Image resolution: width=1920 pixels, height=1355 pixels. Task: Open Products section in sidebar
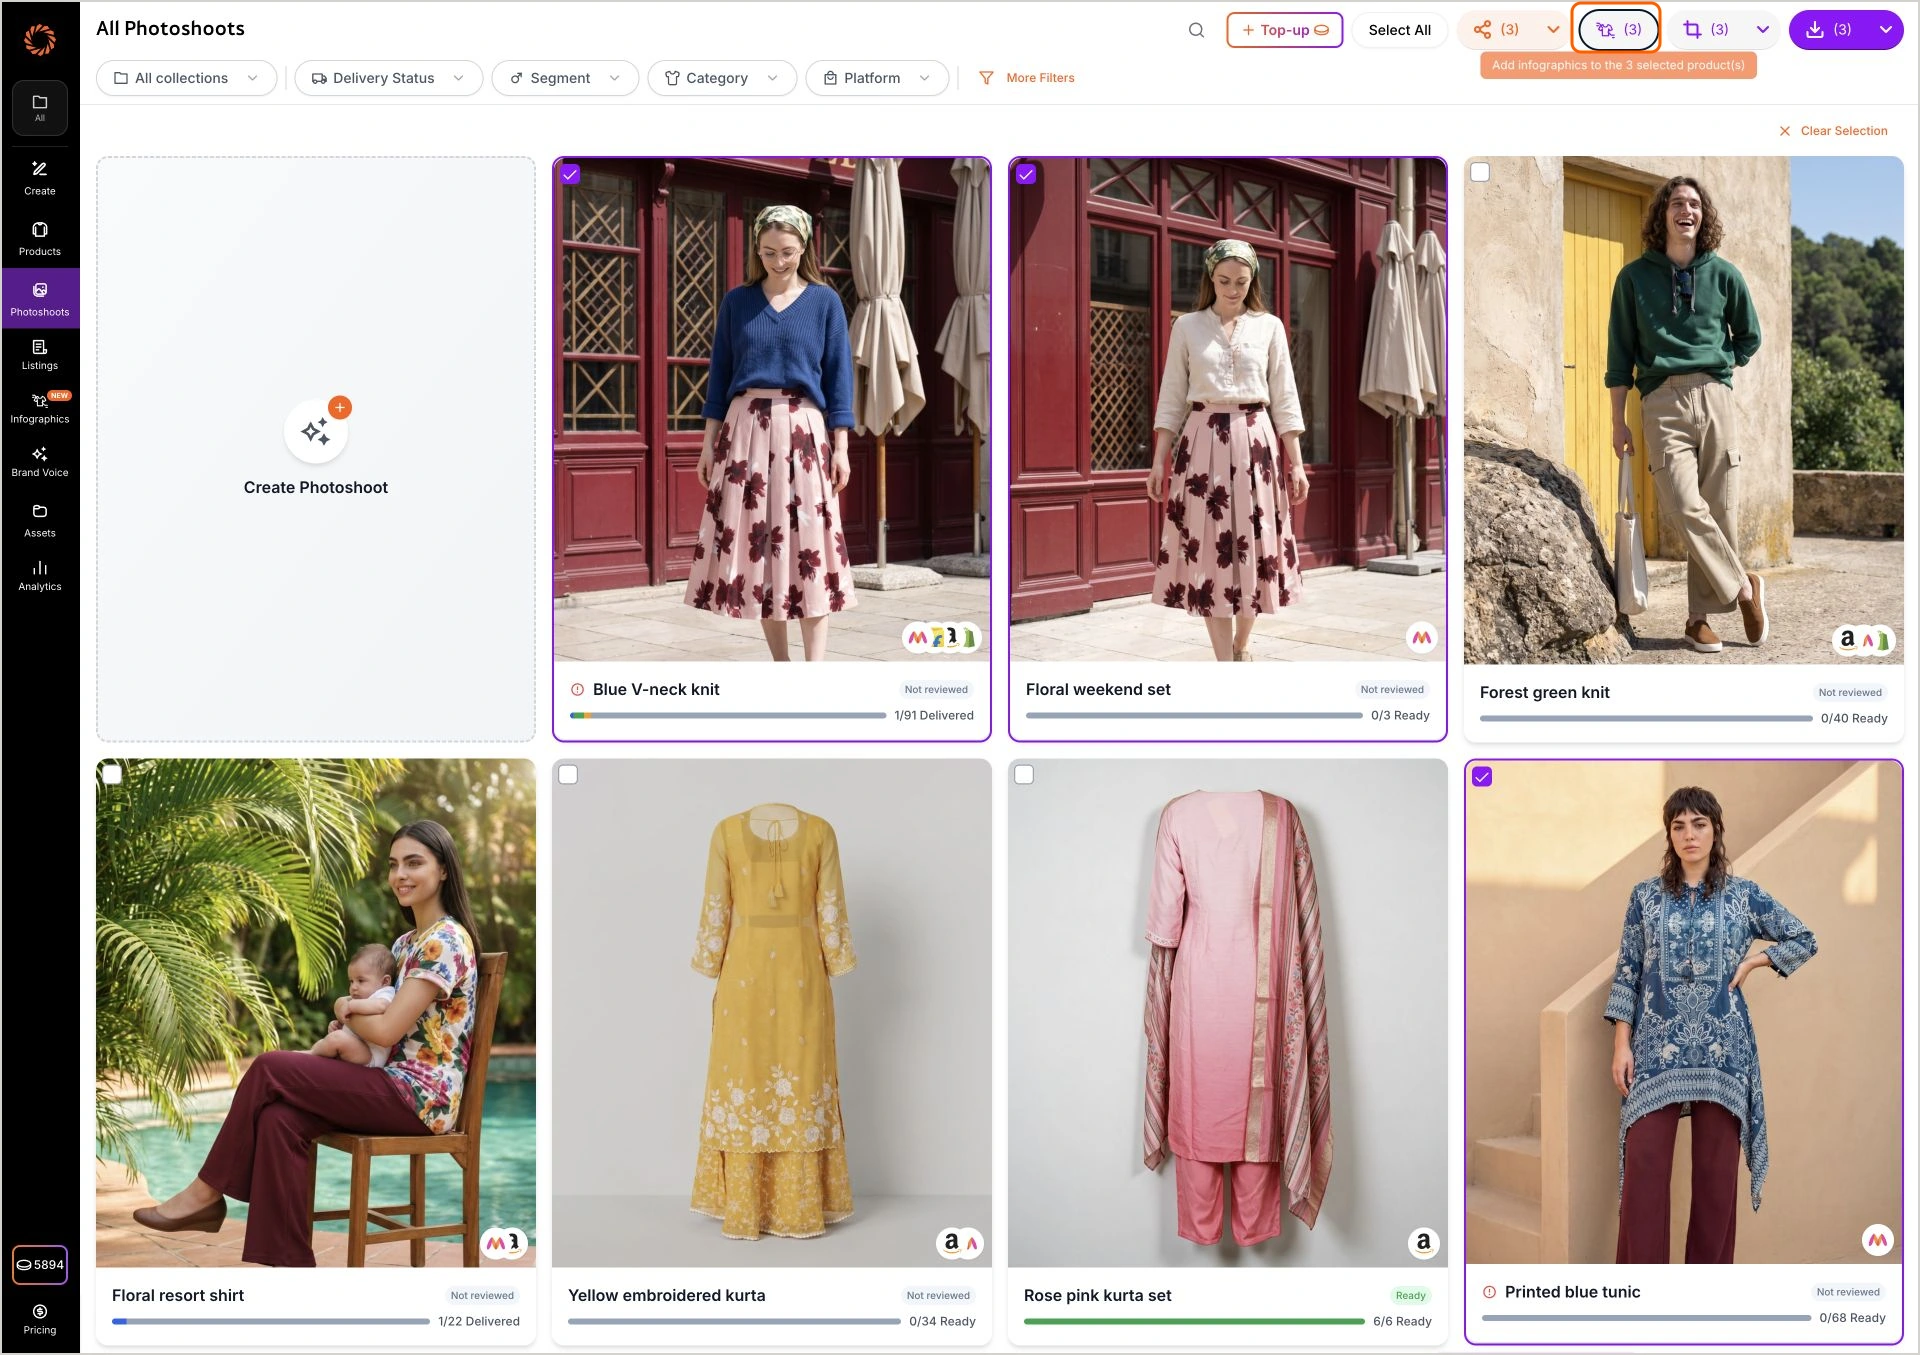click(40, 239)
